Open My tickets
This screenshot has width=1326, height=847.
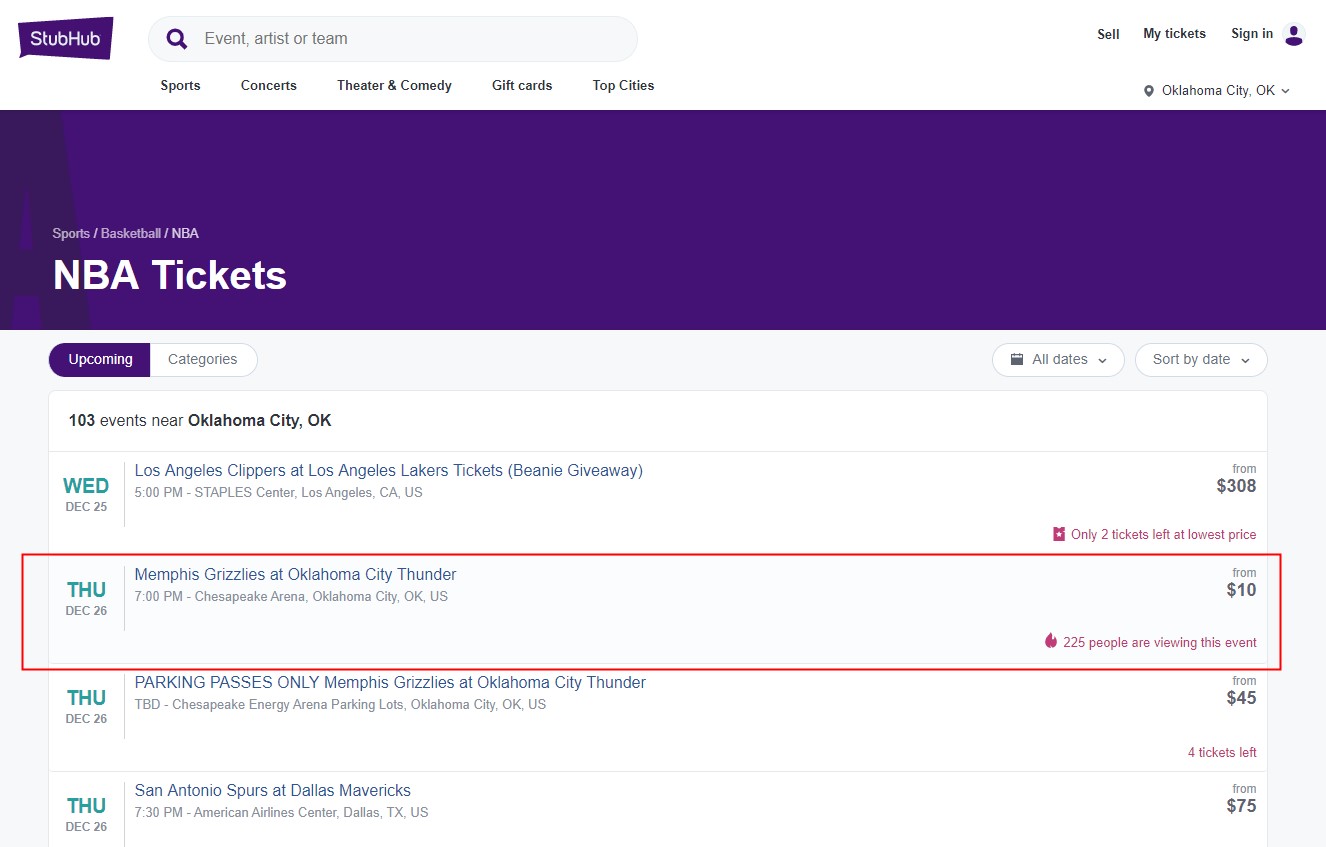coord(1175,34)
